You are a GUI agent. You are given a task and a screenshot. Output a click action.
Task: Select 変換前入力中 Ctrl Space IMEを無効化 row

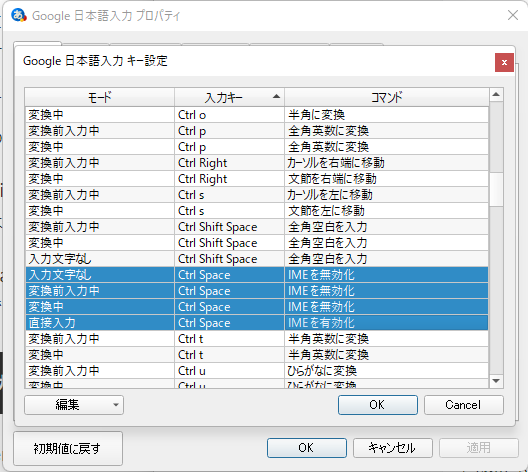tap(257, 291)
